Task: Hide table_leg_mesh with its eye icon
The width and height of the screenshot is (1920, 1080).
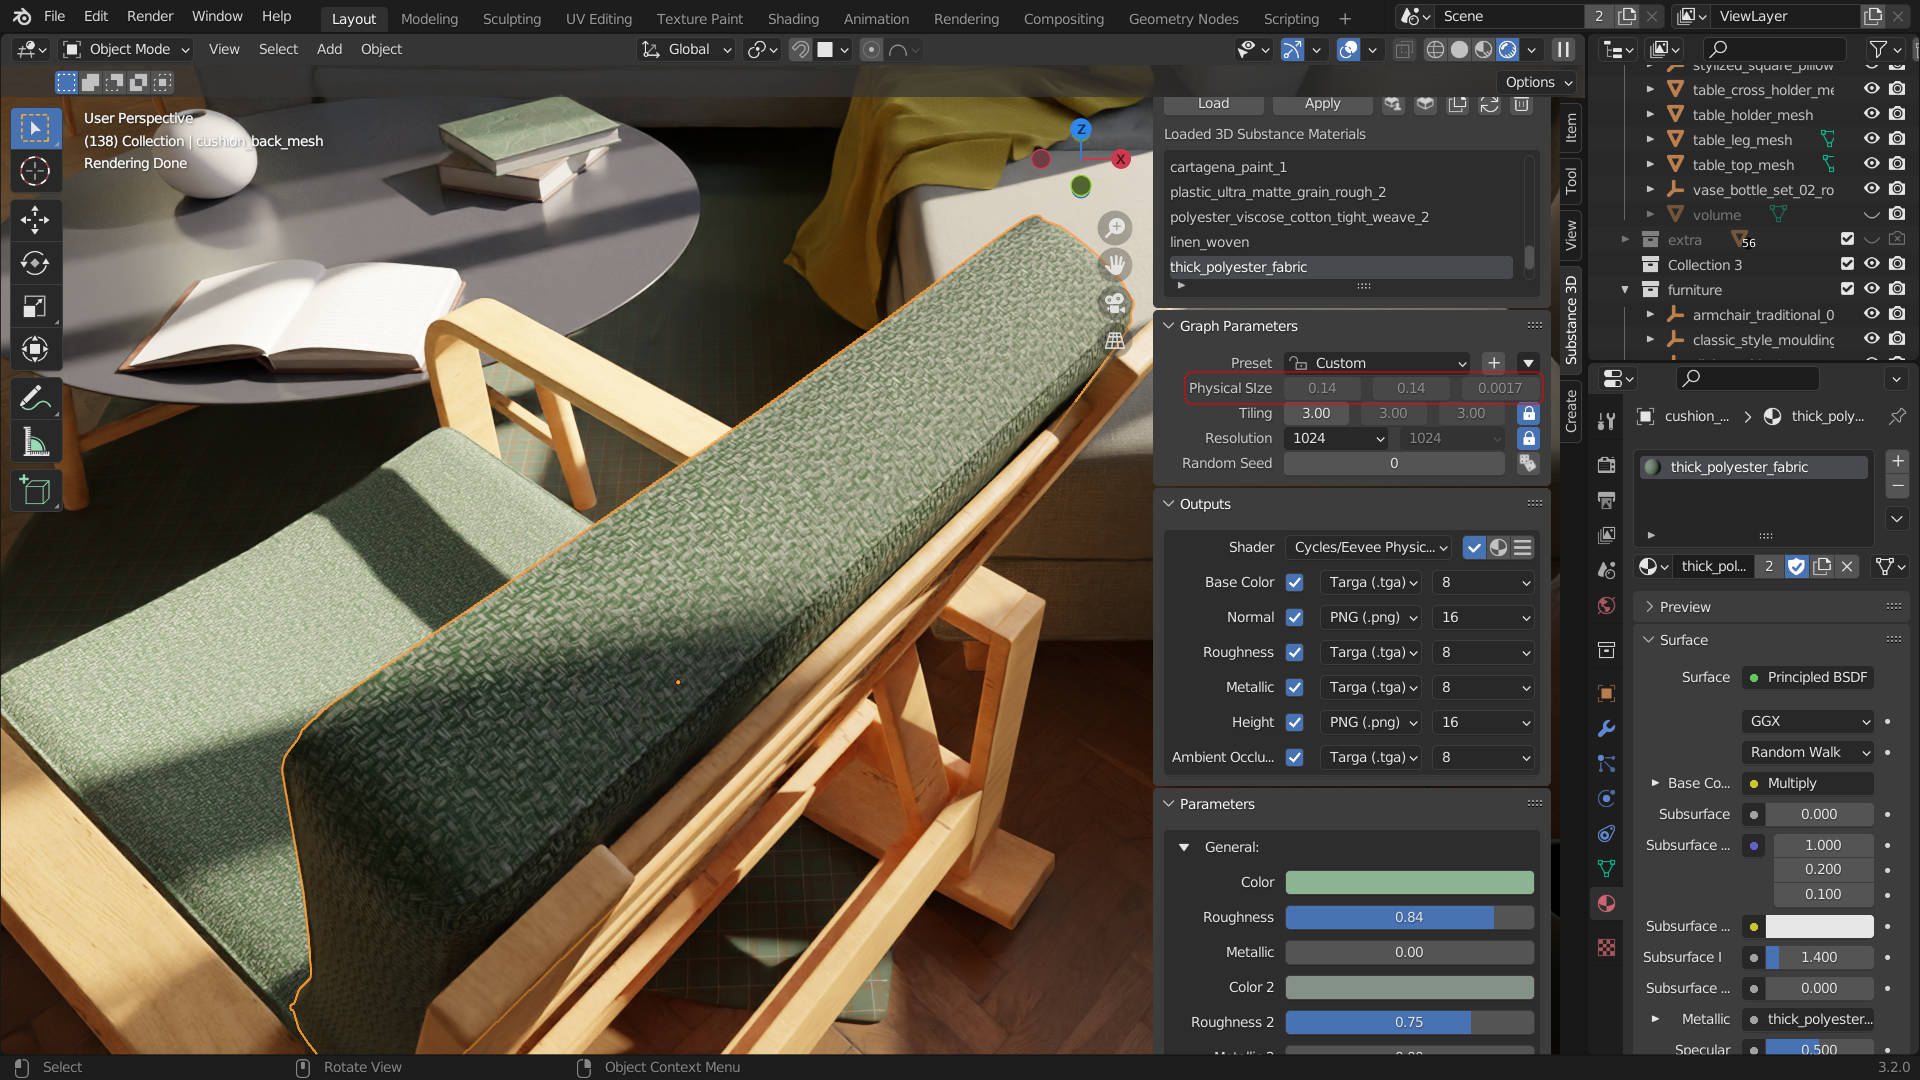Action: pyautogui.click(x=1871, y=139)
